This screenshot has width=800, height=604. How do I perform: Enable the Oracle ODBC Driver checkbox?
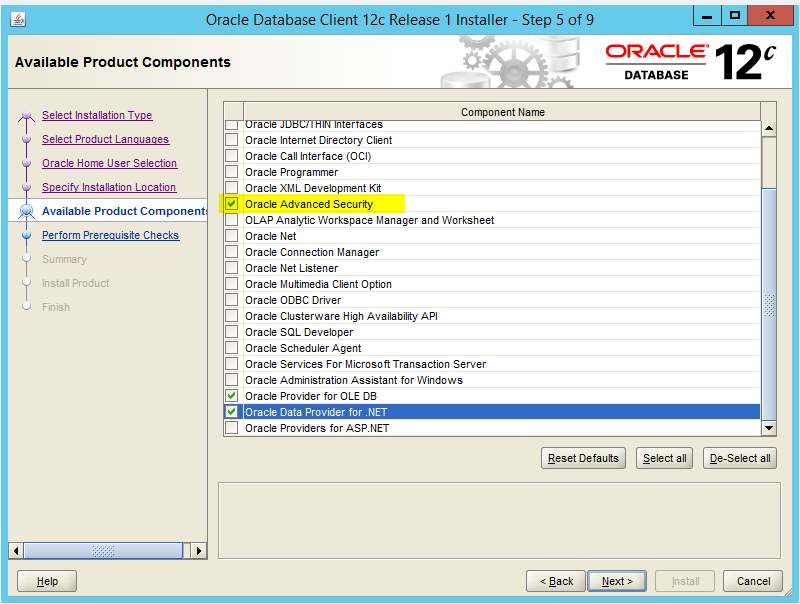coord(232,300)
